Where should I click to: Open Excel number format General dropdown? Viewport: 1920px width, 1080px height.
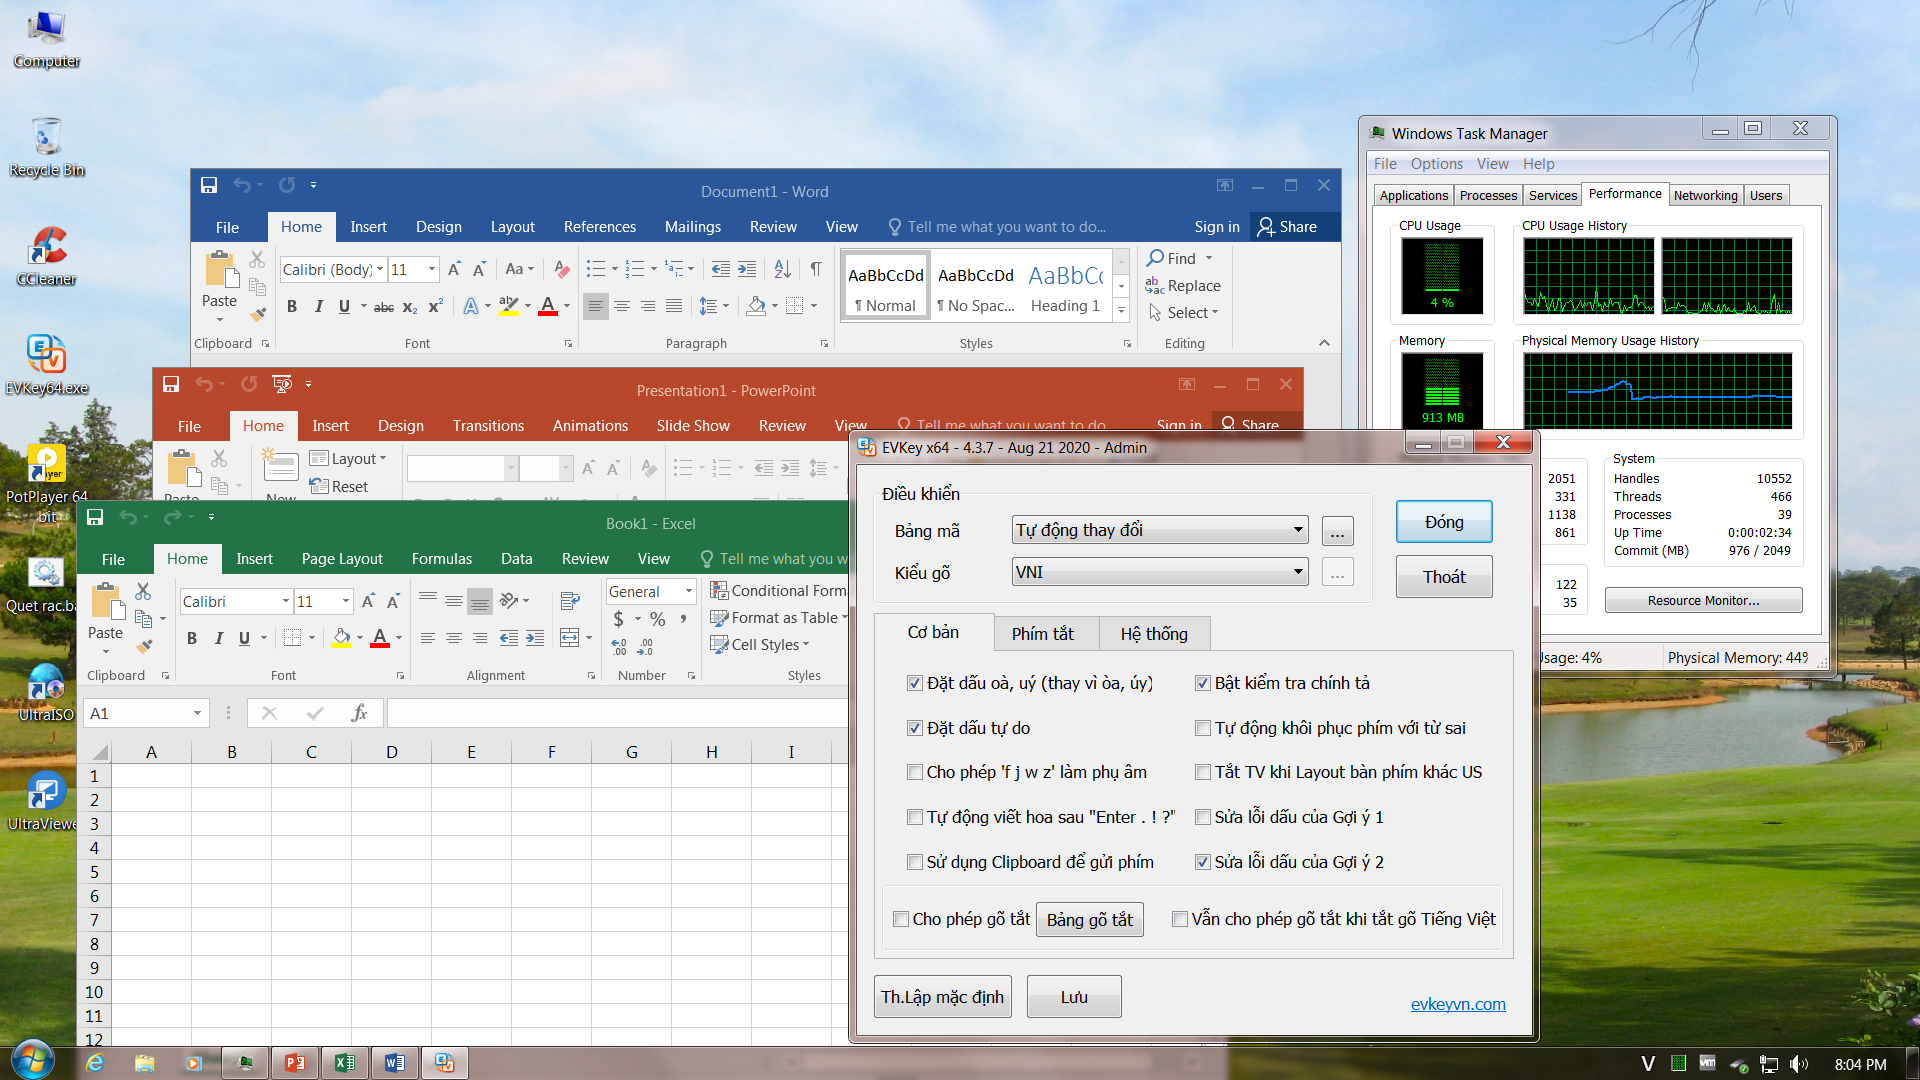click(x=688, y=592)
